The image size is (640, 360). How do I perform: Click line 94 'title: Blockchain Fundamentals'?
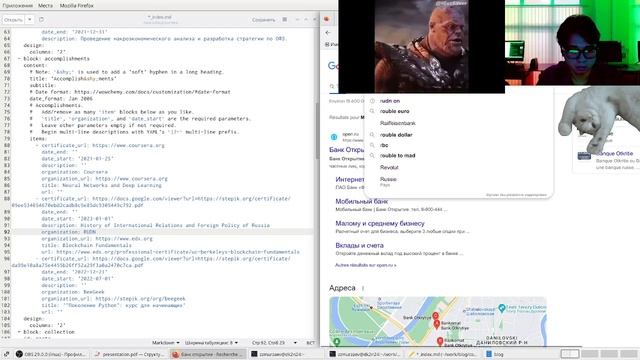pos(86,245)
